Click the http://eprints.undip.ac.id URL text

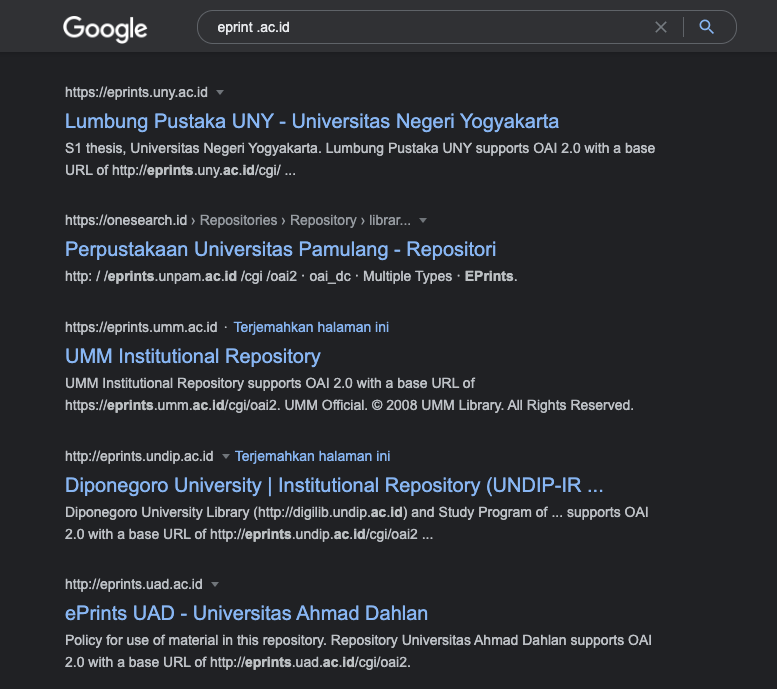139,456
